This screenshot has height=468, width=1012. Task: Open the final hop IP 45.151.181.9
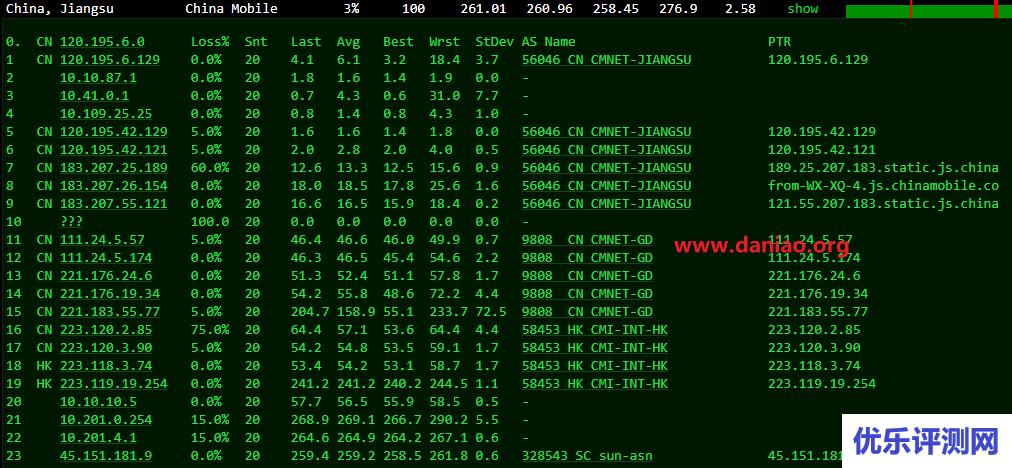tap(106, 456)
